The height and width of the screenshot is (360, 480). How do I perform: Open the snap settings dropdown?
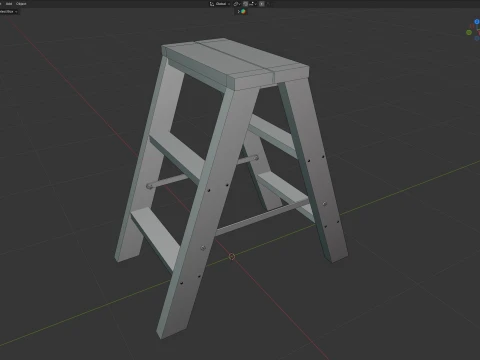(253, 4)
